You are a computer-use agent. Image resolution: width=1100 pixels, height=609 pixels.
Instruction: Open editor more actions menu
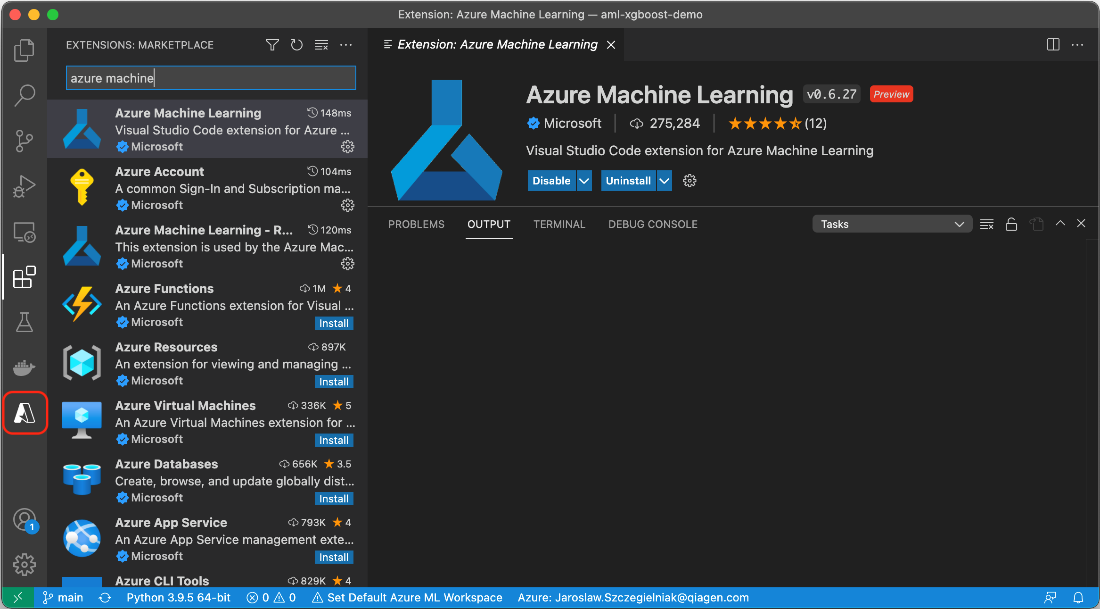[x=1078, y=45]
